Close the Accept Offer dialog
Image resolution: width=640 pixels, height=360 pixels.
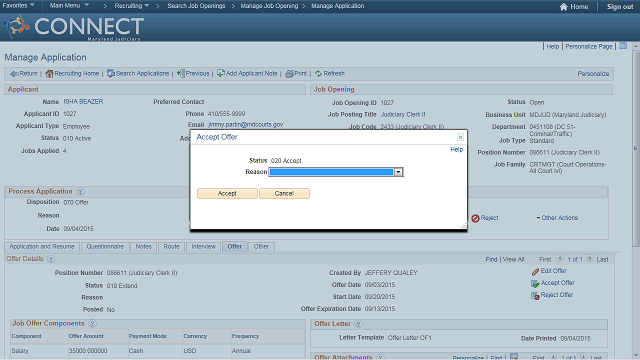click(x=460, y=137)
